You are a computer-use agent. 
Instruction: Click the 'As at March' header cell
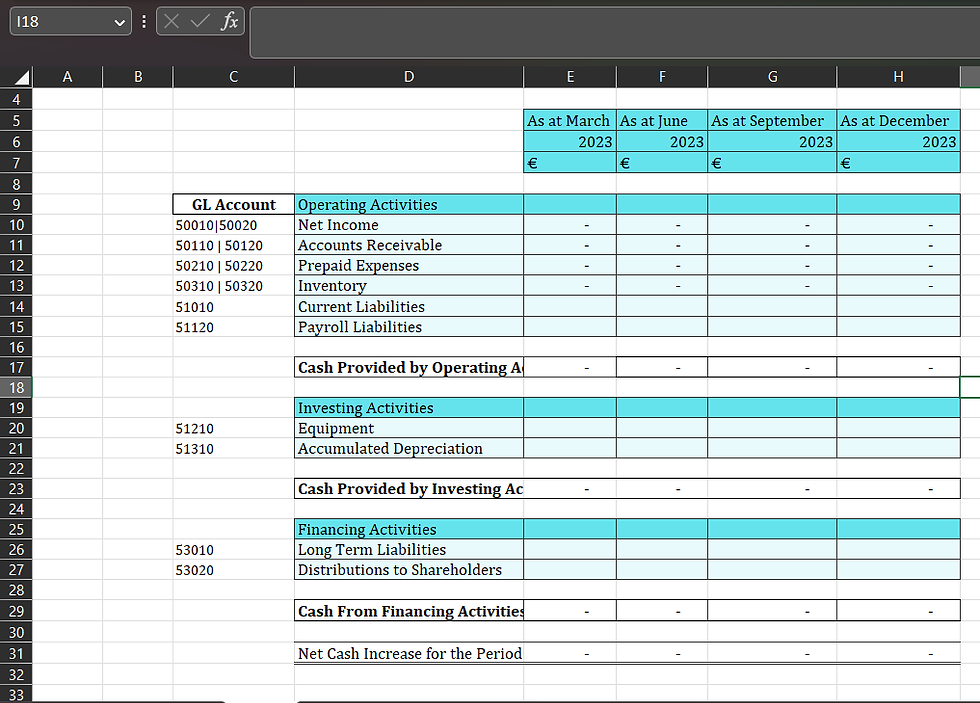[x=570, y=121]
